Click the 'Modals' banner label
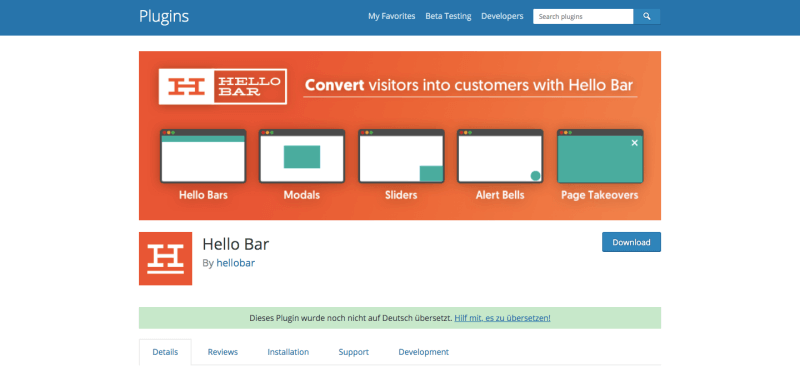The width and height of the screenshot is (800, 371). pos(302,195)
